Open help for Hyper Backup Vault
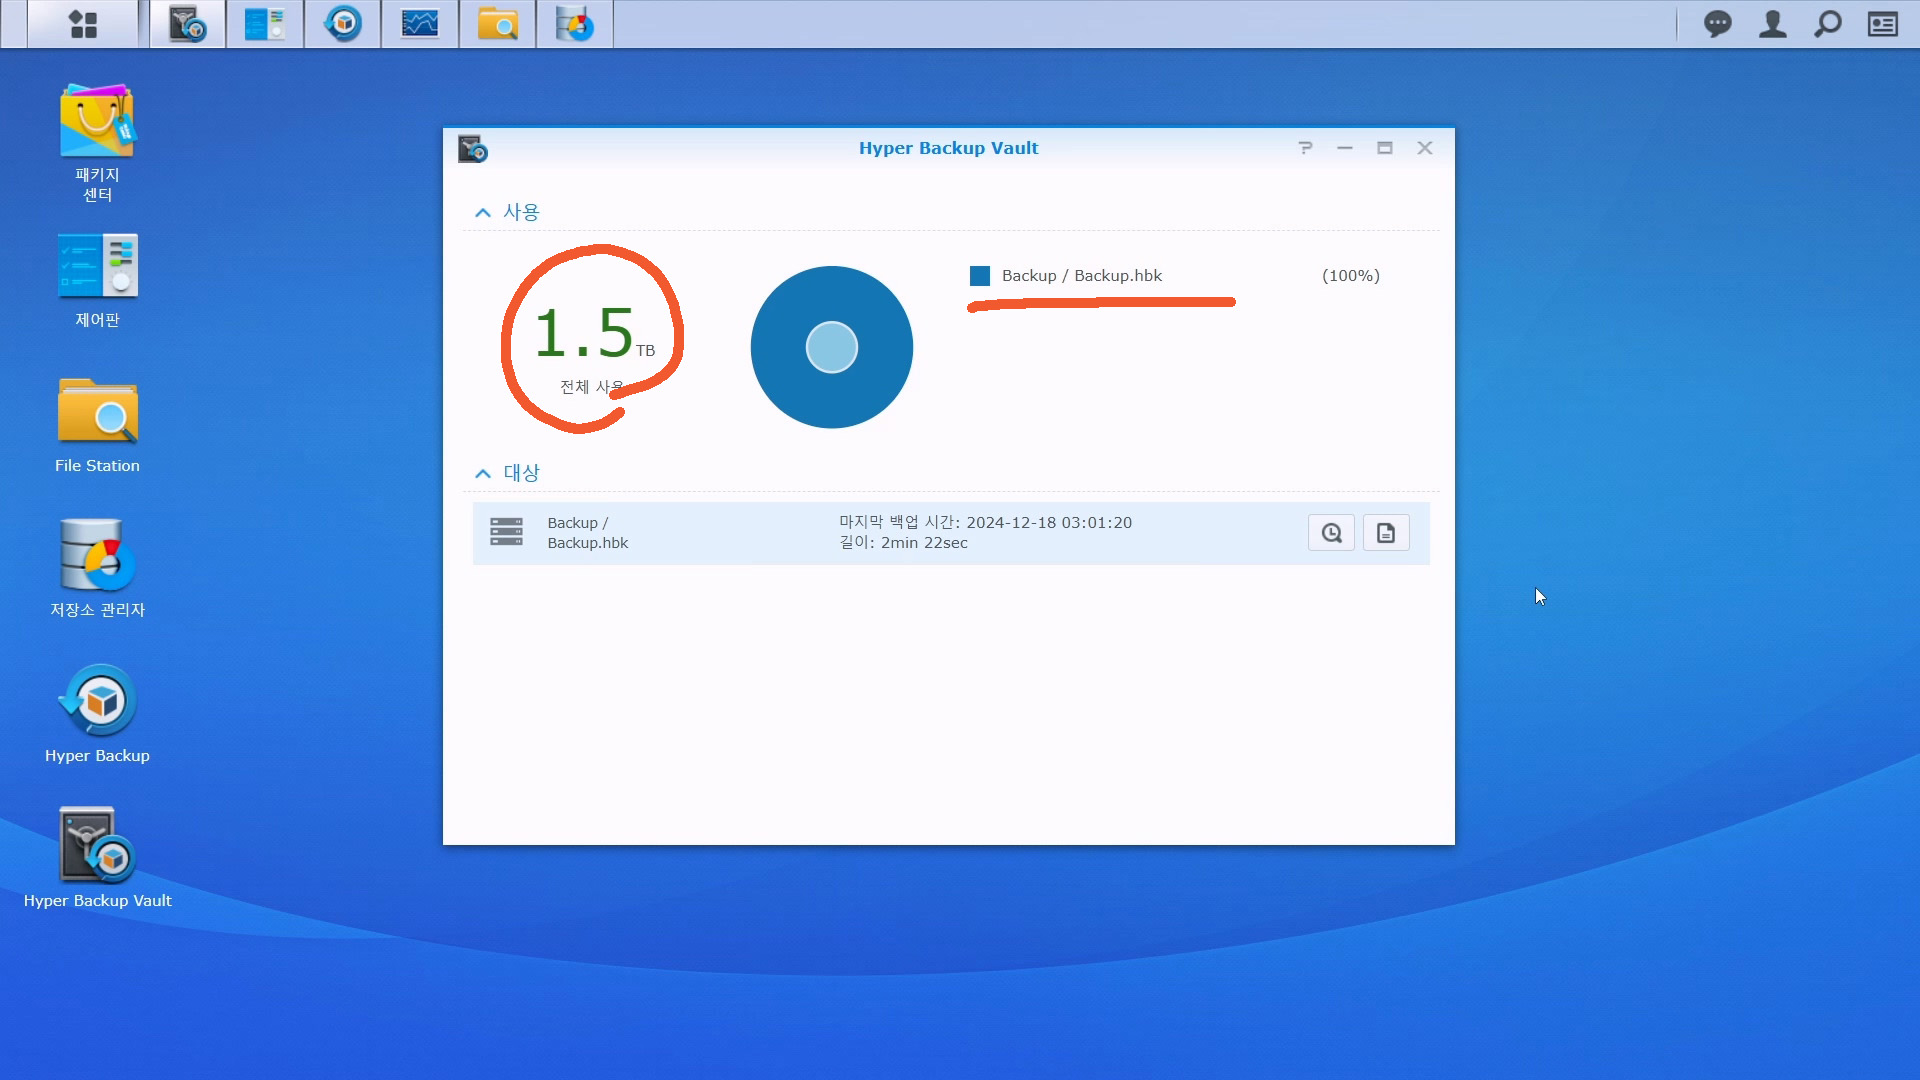This screenshot has width=1920, height=1080. click(1305, 148)
